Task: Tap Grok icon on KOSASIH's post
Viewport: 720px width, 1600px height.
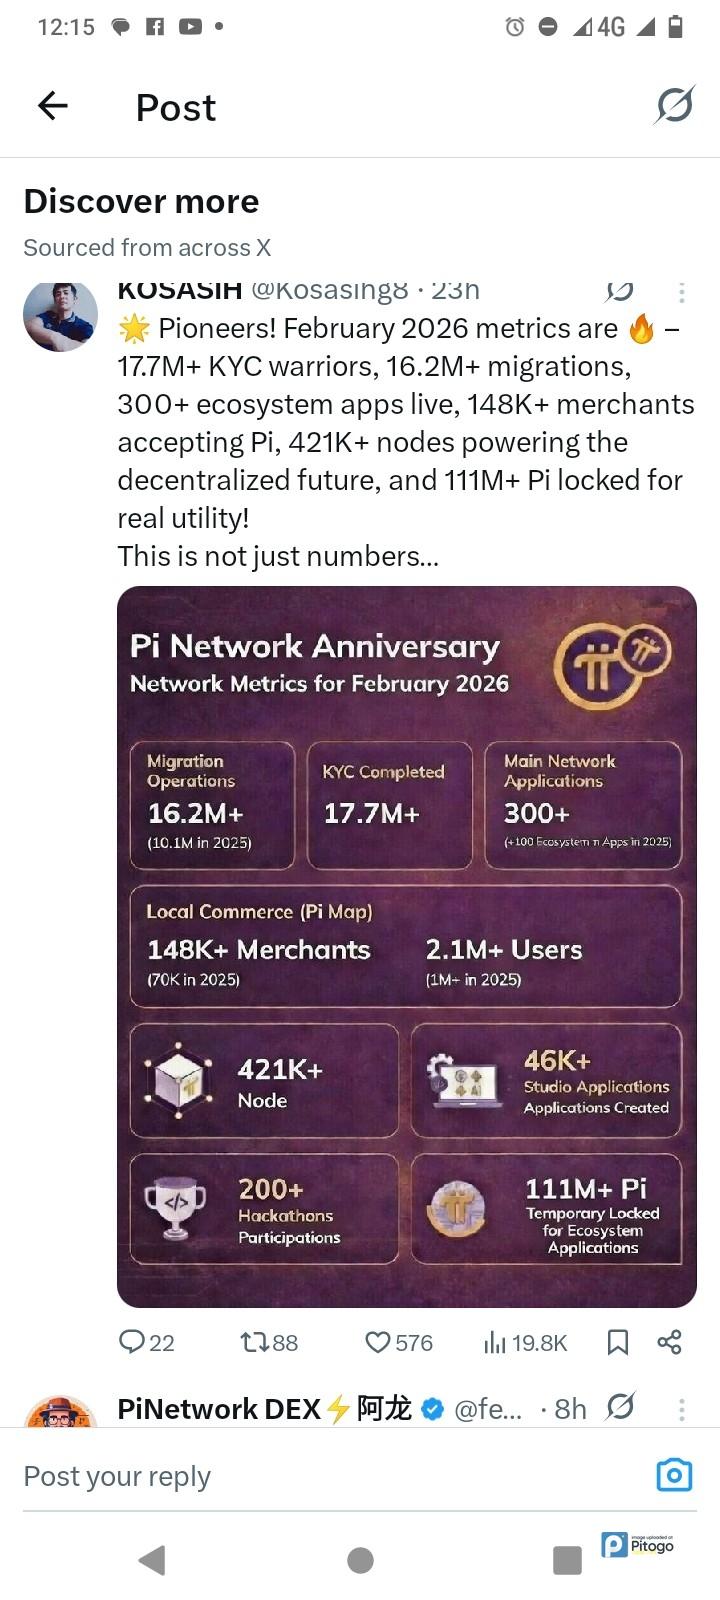Action: click(620, 291)
